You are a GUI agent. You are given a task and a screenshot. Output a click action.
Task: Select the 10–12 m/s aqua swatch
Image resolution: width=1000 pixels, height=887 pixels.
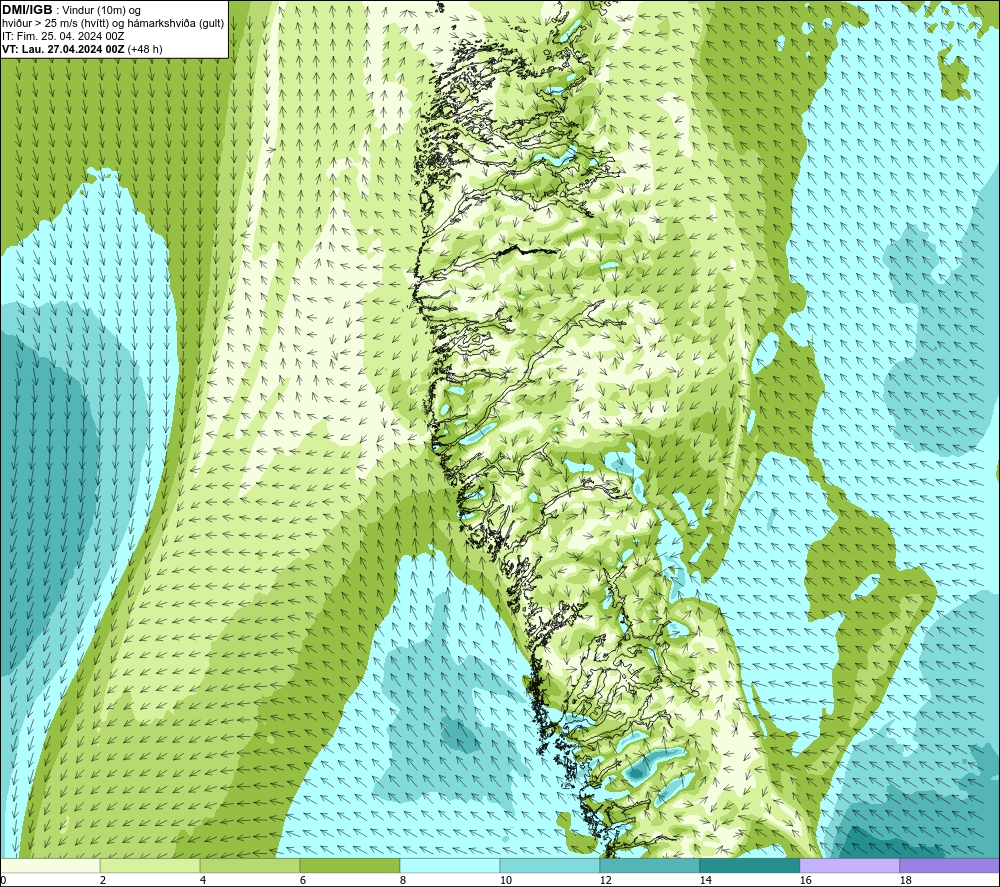coord(550,865)
